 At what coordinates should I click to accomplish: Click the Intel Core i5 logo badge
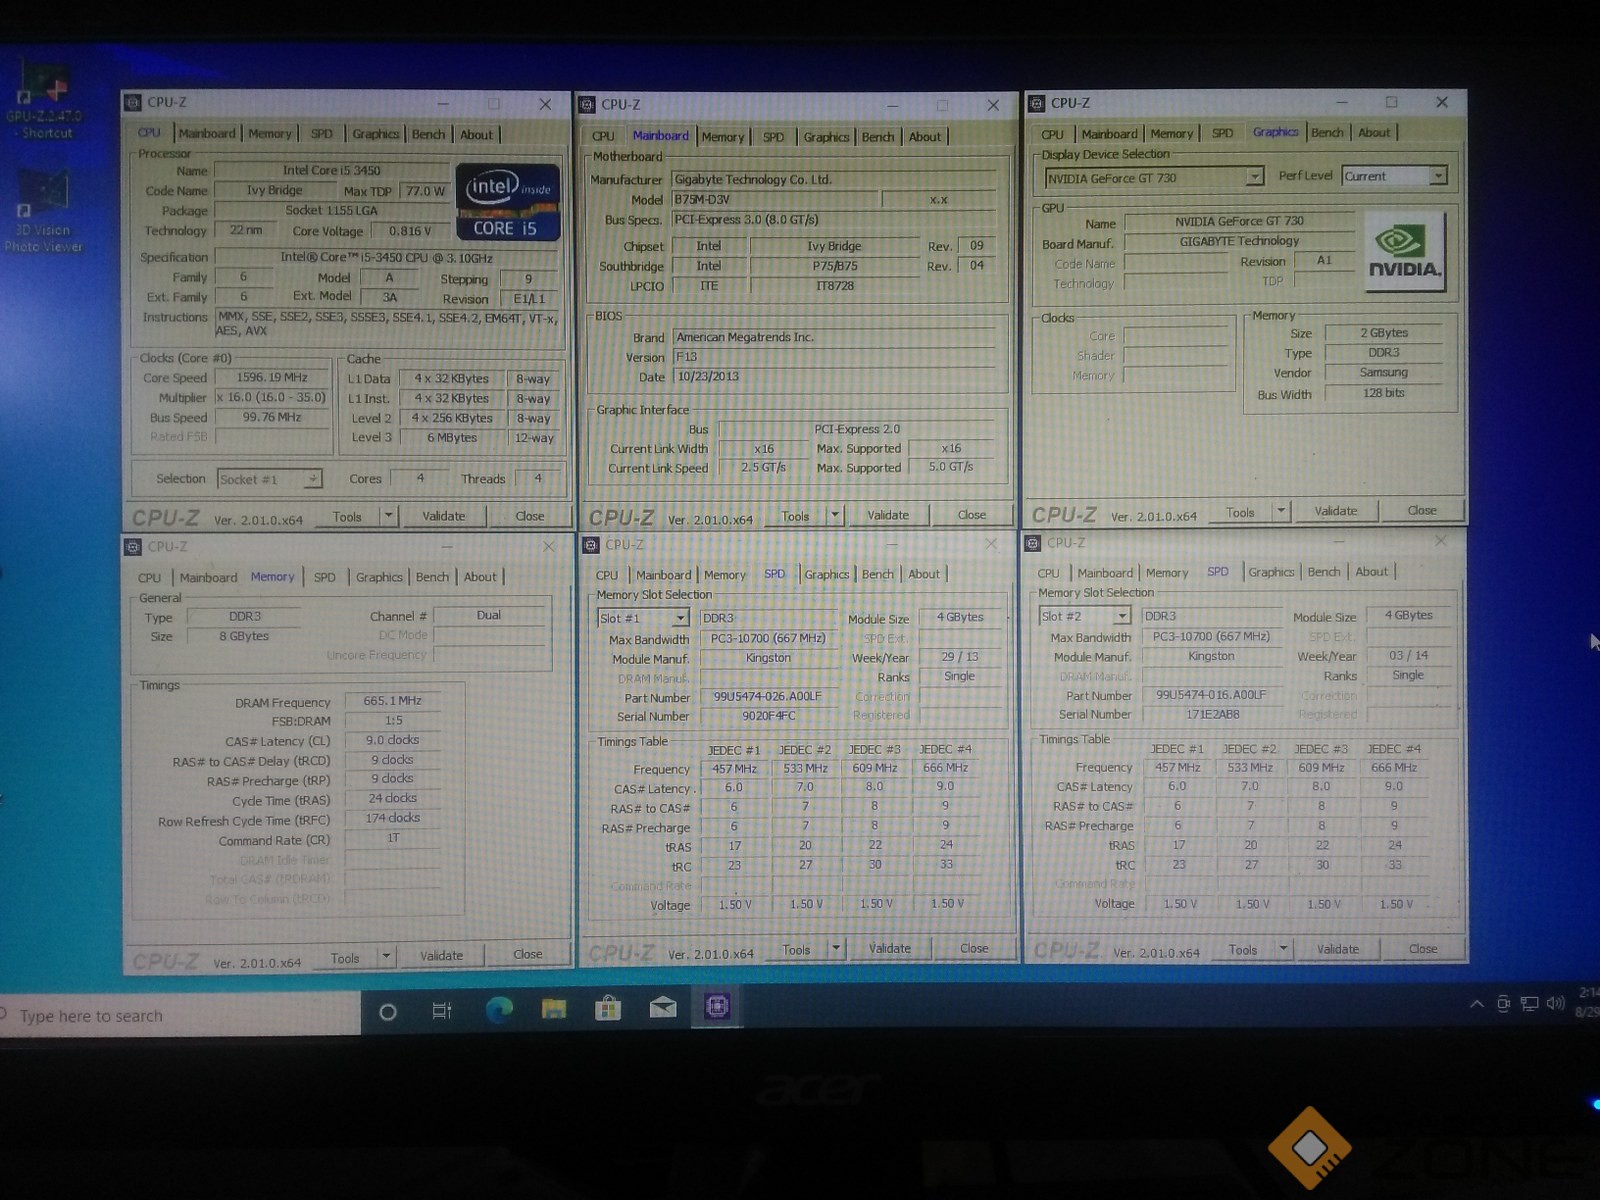(x=507, y=203)
